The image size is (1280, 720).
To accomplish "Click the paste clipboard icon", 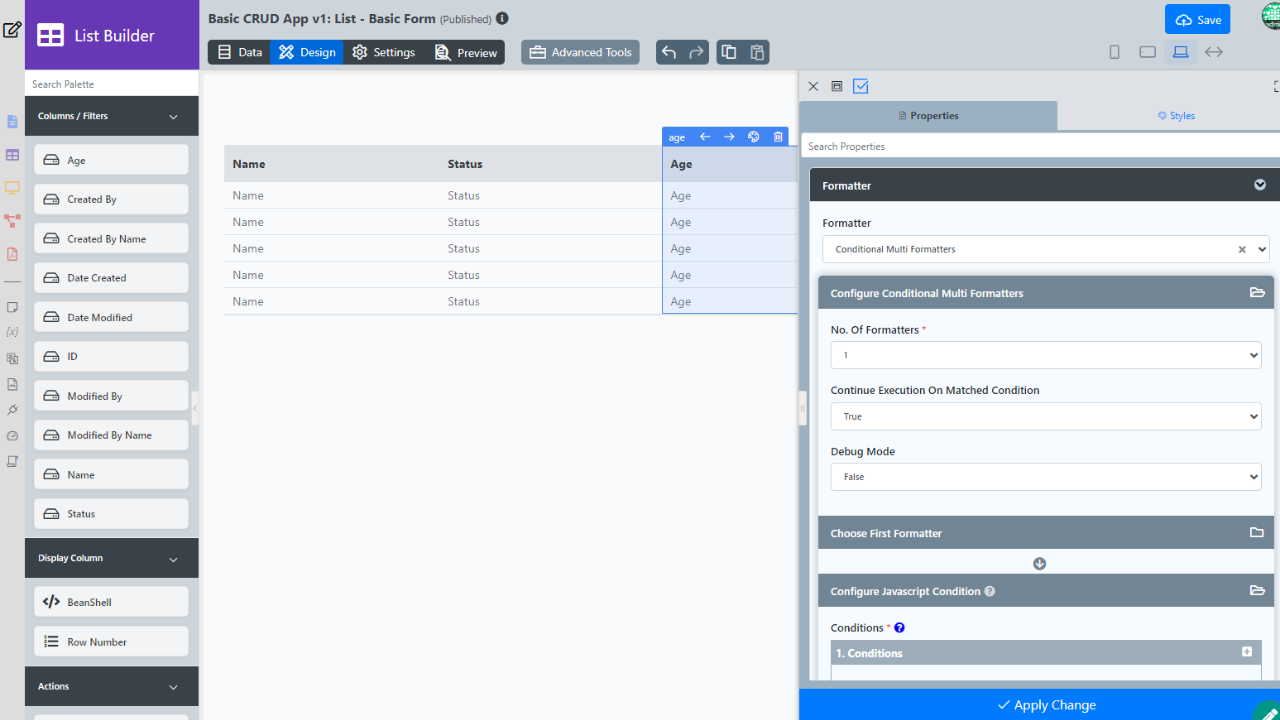I will pyautogui.click(x=757, y=52).
